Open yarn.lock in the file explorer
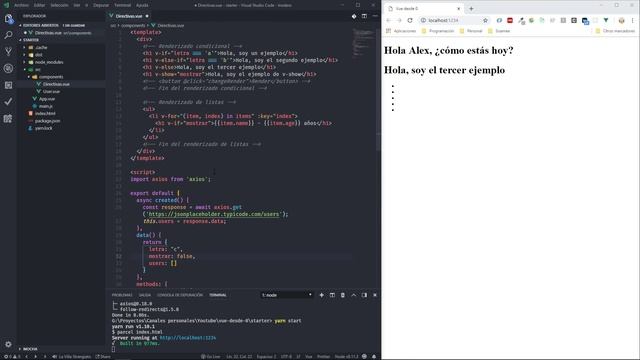Screen dimensions: 640x360 tap(43, 128)
